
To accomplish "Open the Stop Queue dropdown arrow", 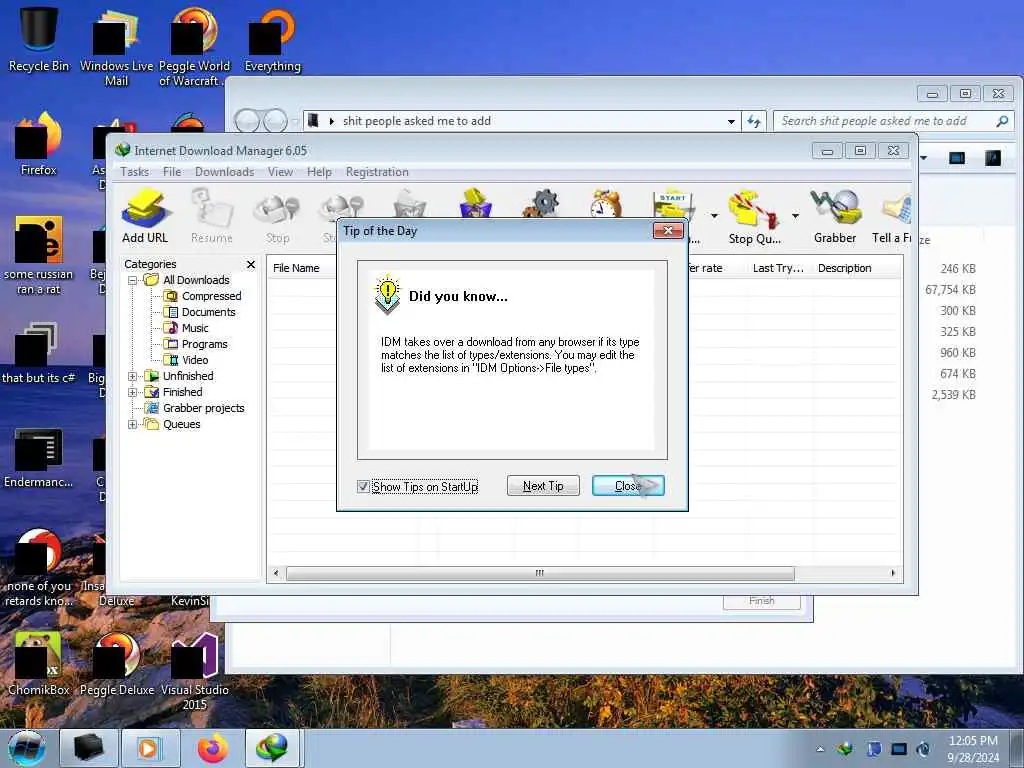I will (795, 216).
